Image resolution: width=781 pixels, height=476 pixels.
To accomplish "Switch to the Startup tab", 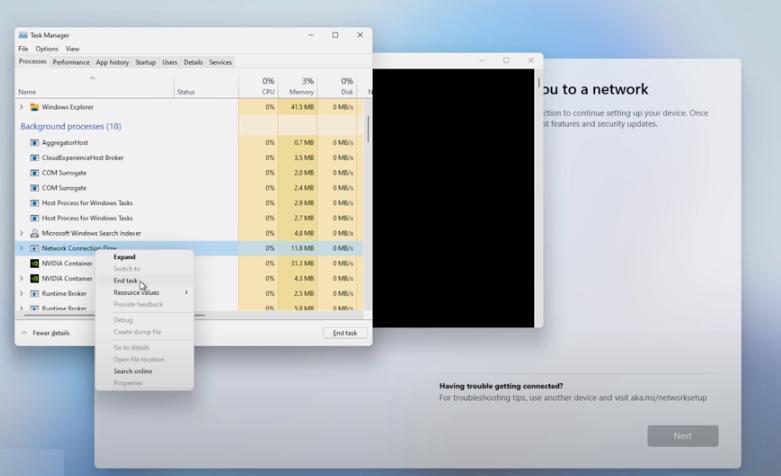I will click(145, 62).
